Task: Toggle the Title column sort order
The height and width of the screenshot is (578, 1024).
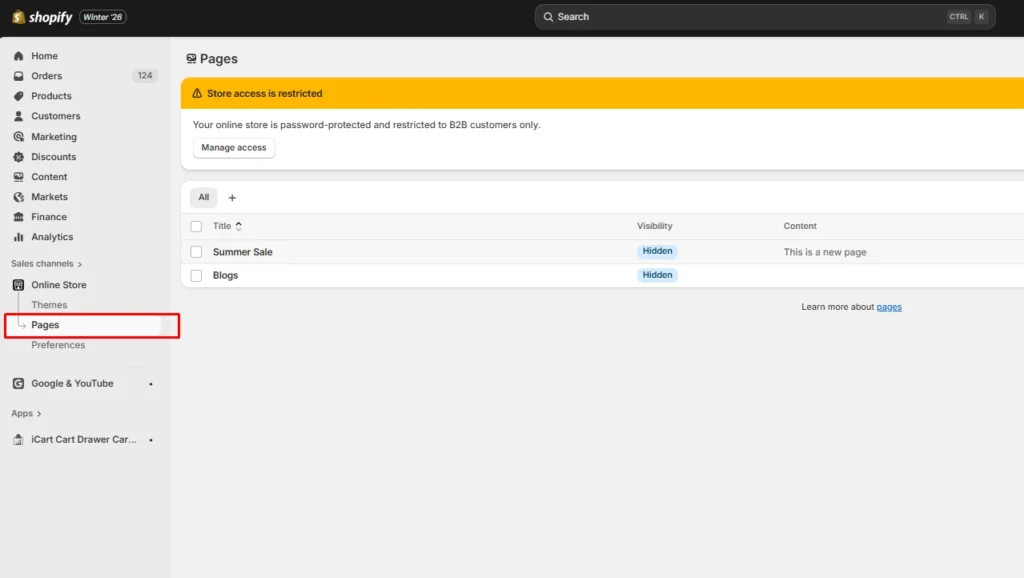Action: tap(237, 226)
